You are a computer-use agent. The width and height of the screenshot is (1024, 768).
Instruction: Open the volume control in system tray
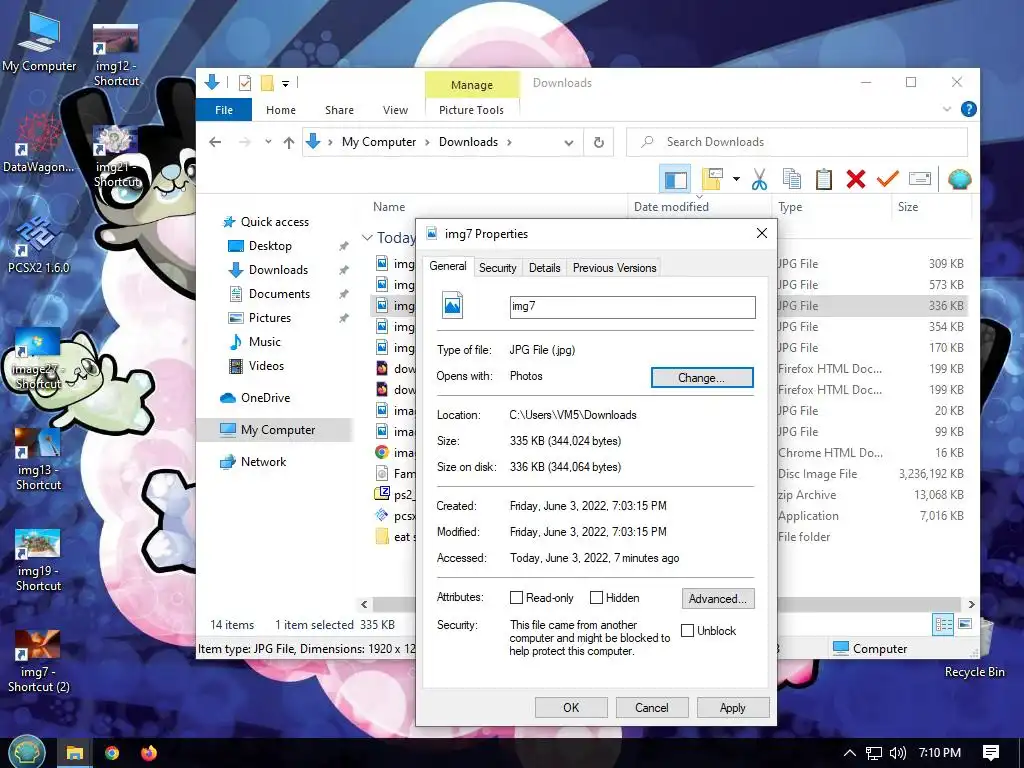point(898,753)
